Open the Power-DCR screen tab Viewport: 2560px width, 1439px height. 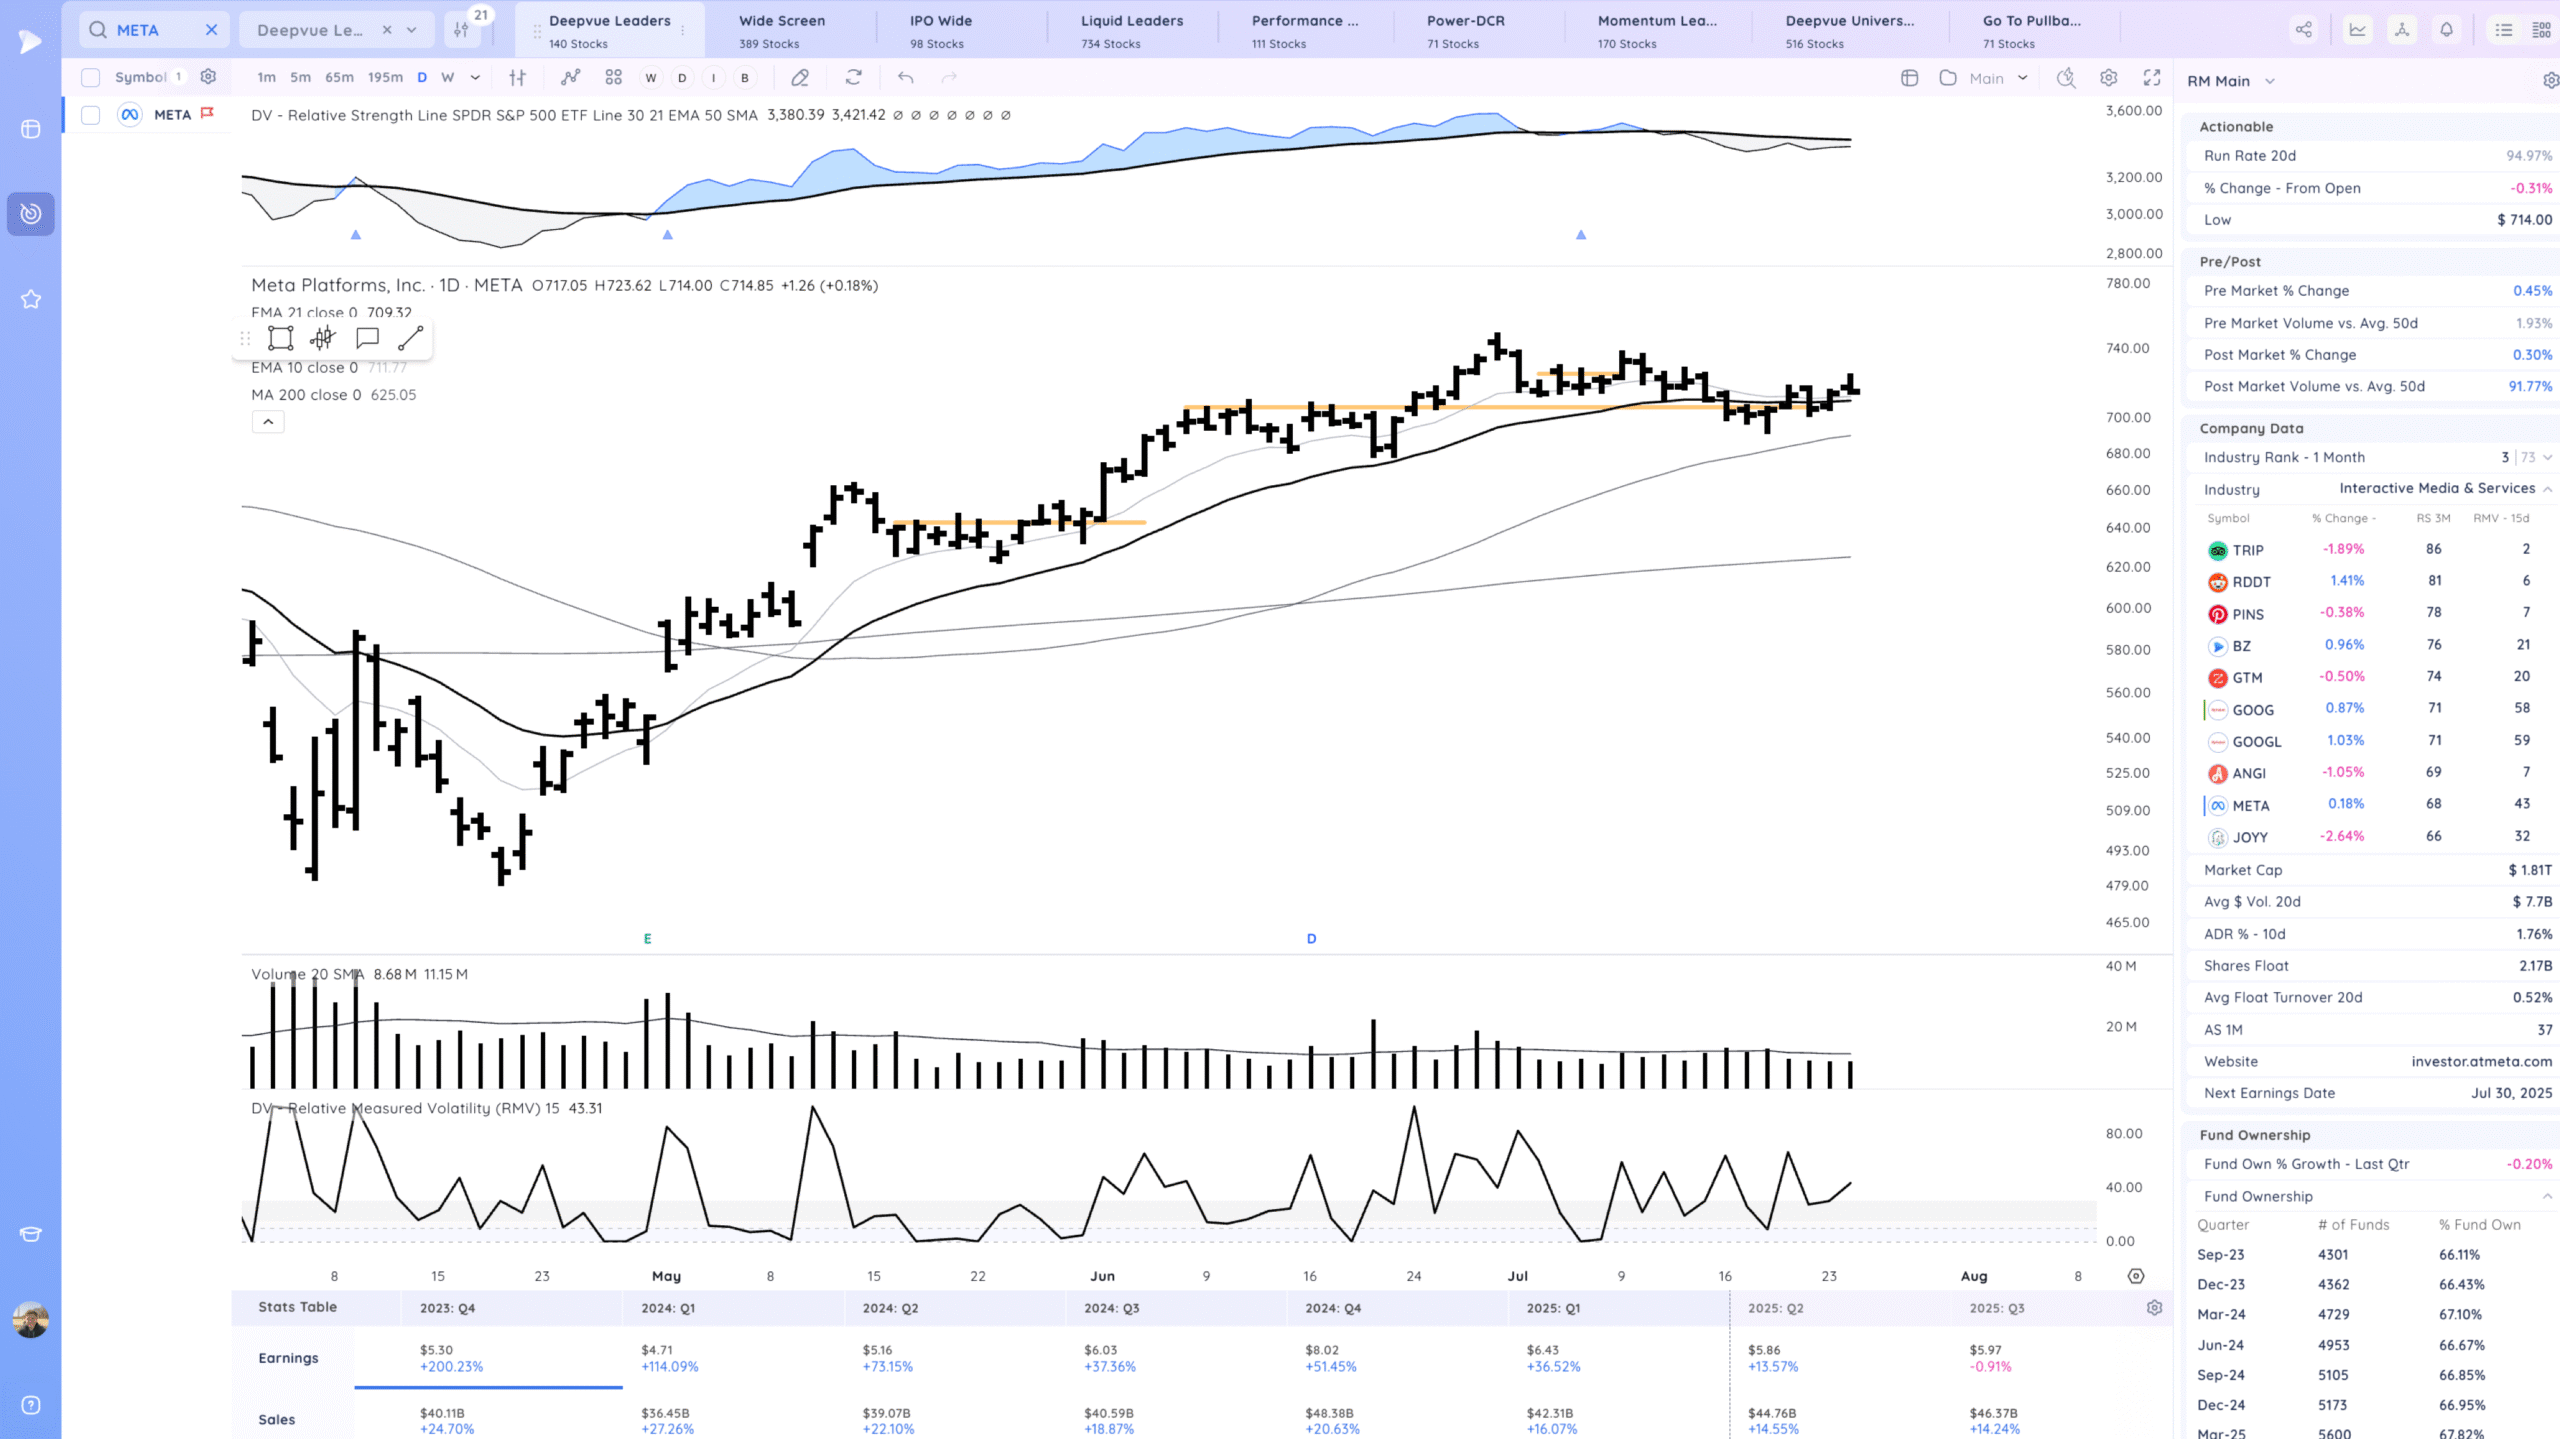tap(1465, 30)
